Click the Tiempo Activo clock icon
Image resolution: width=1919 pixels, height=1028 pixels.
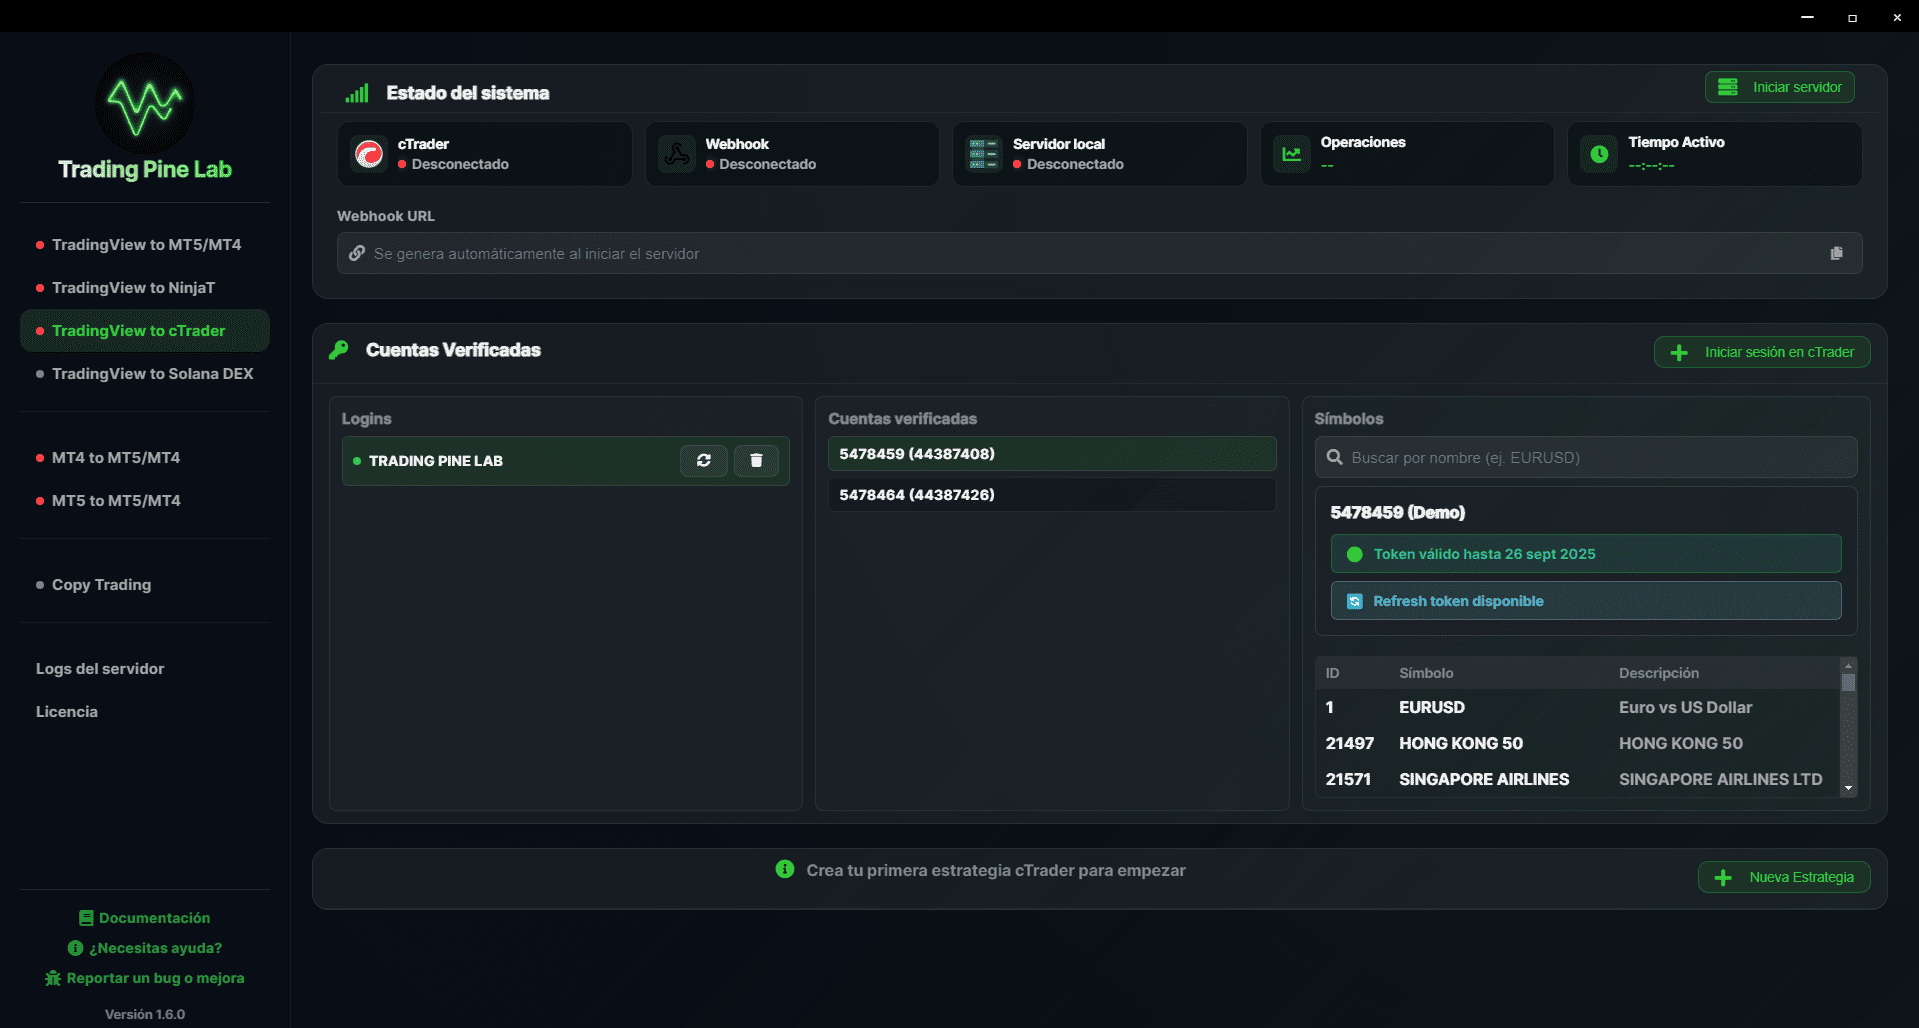pos(1598,154)
